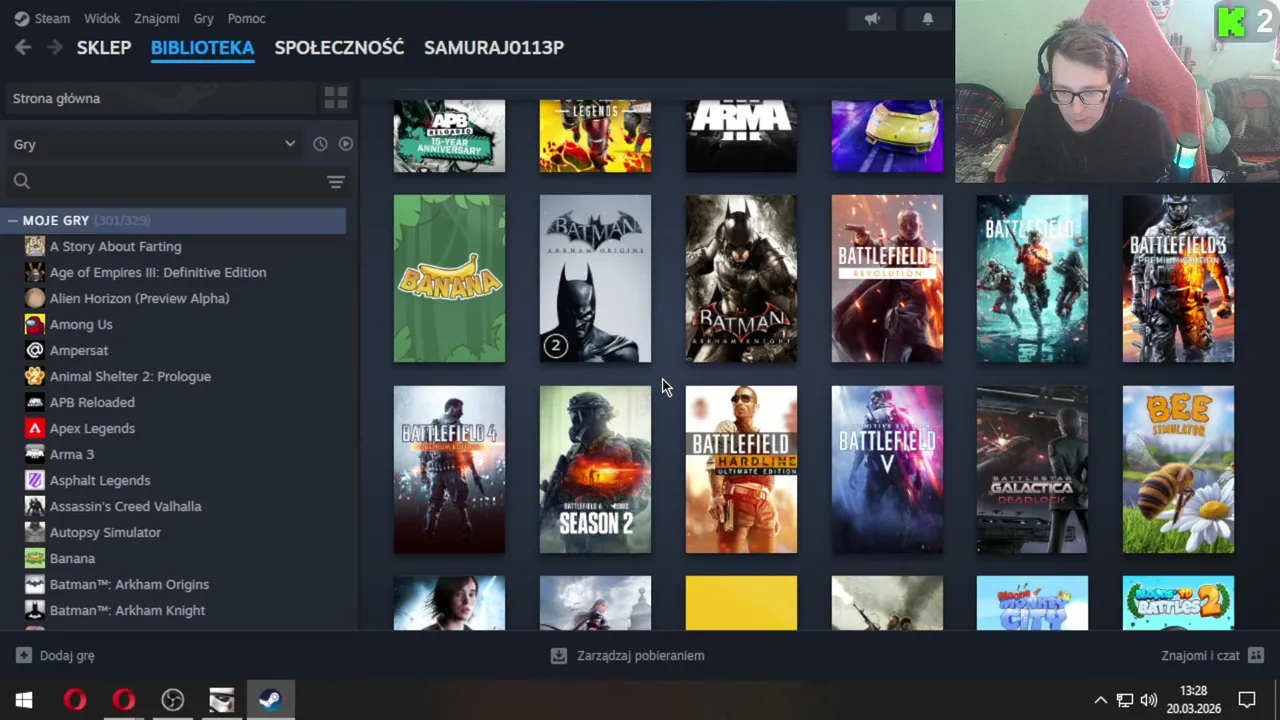Open the Windows Start menu
Image resolution: width=1280 pixels, height=720 pixels.
(x=24, y=700)
